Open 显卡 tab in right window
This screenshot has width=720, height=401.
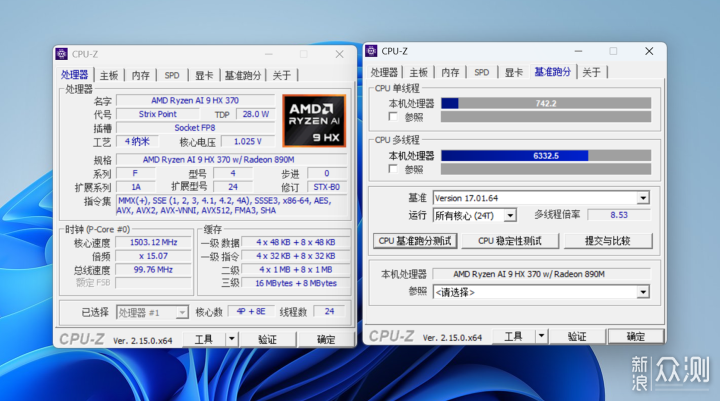513,72
